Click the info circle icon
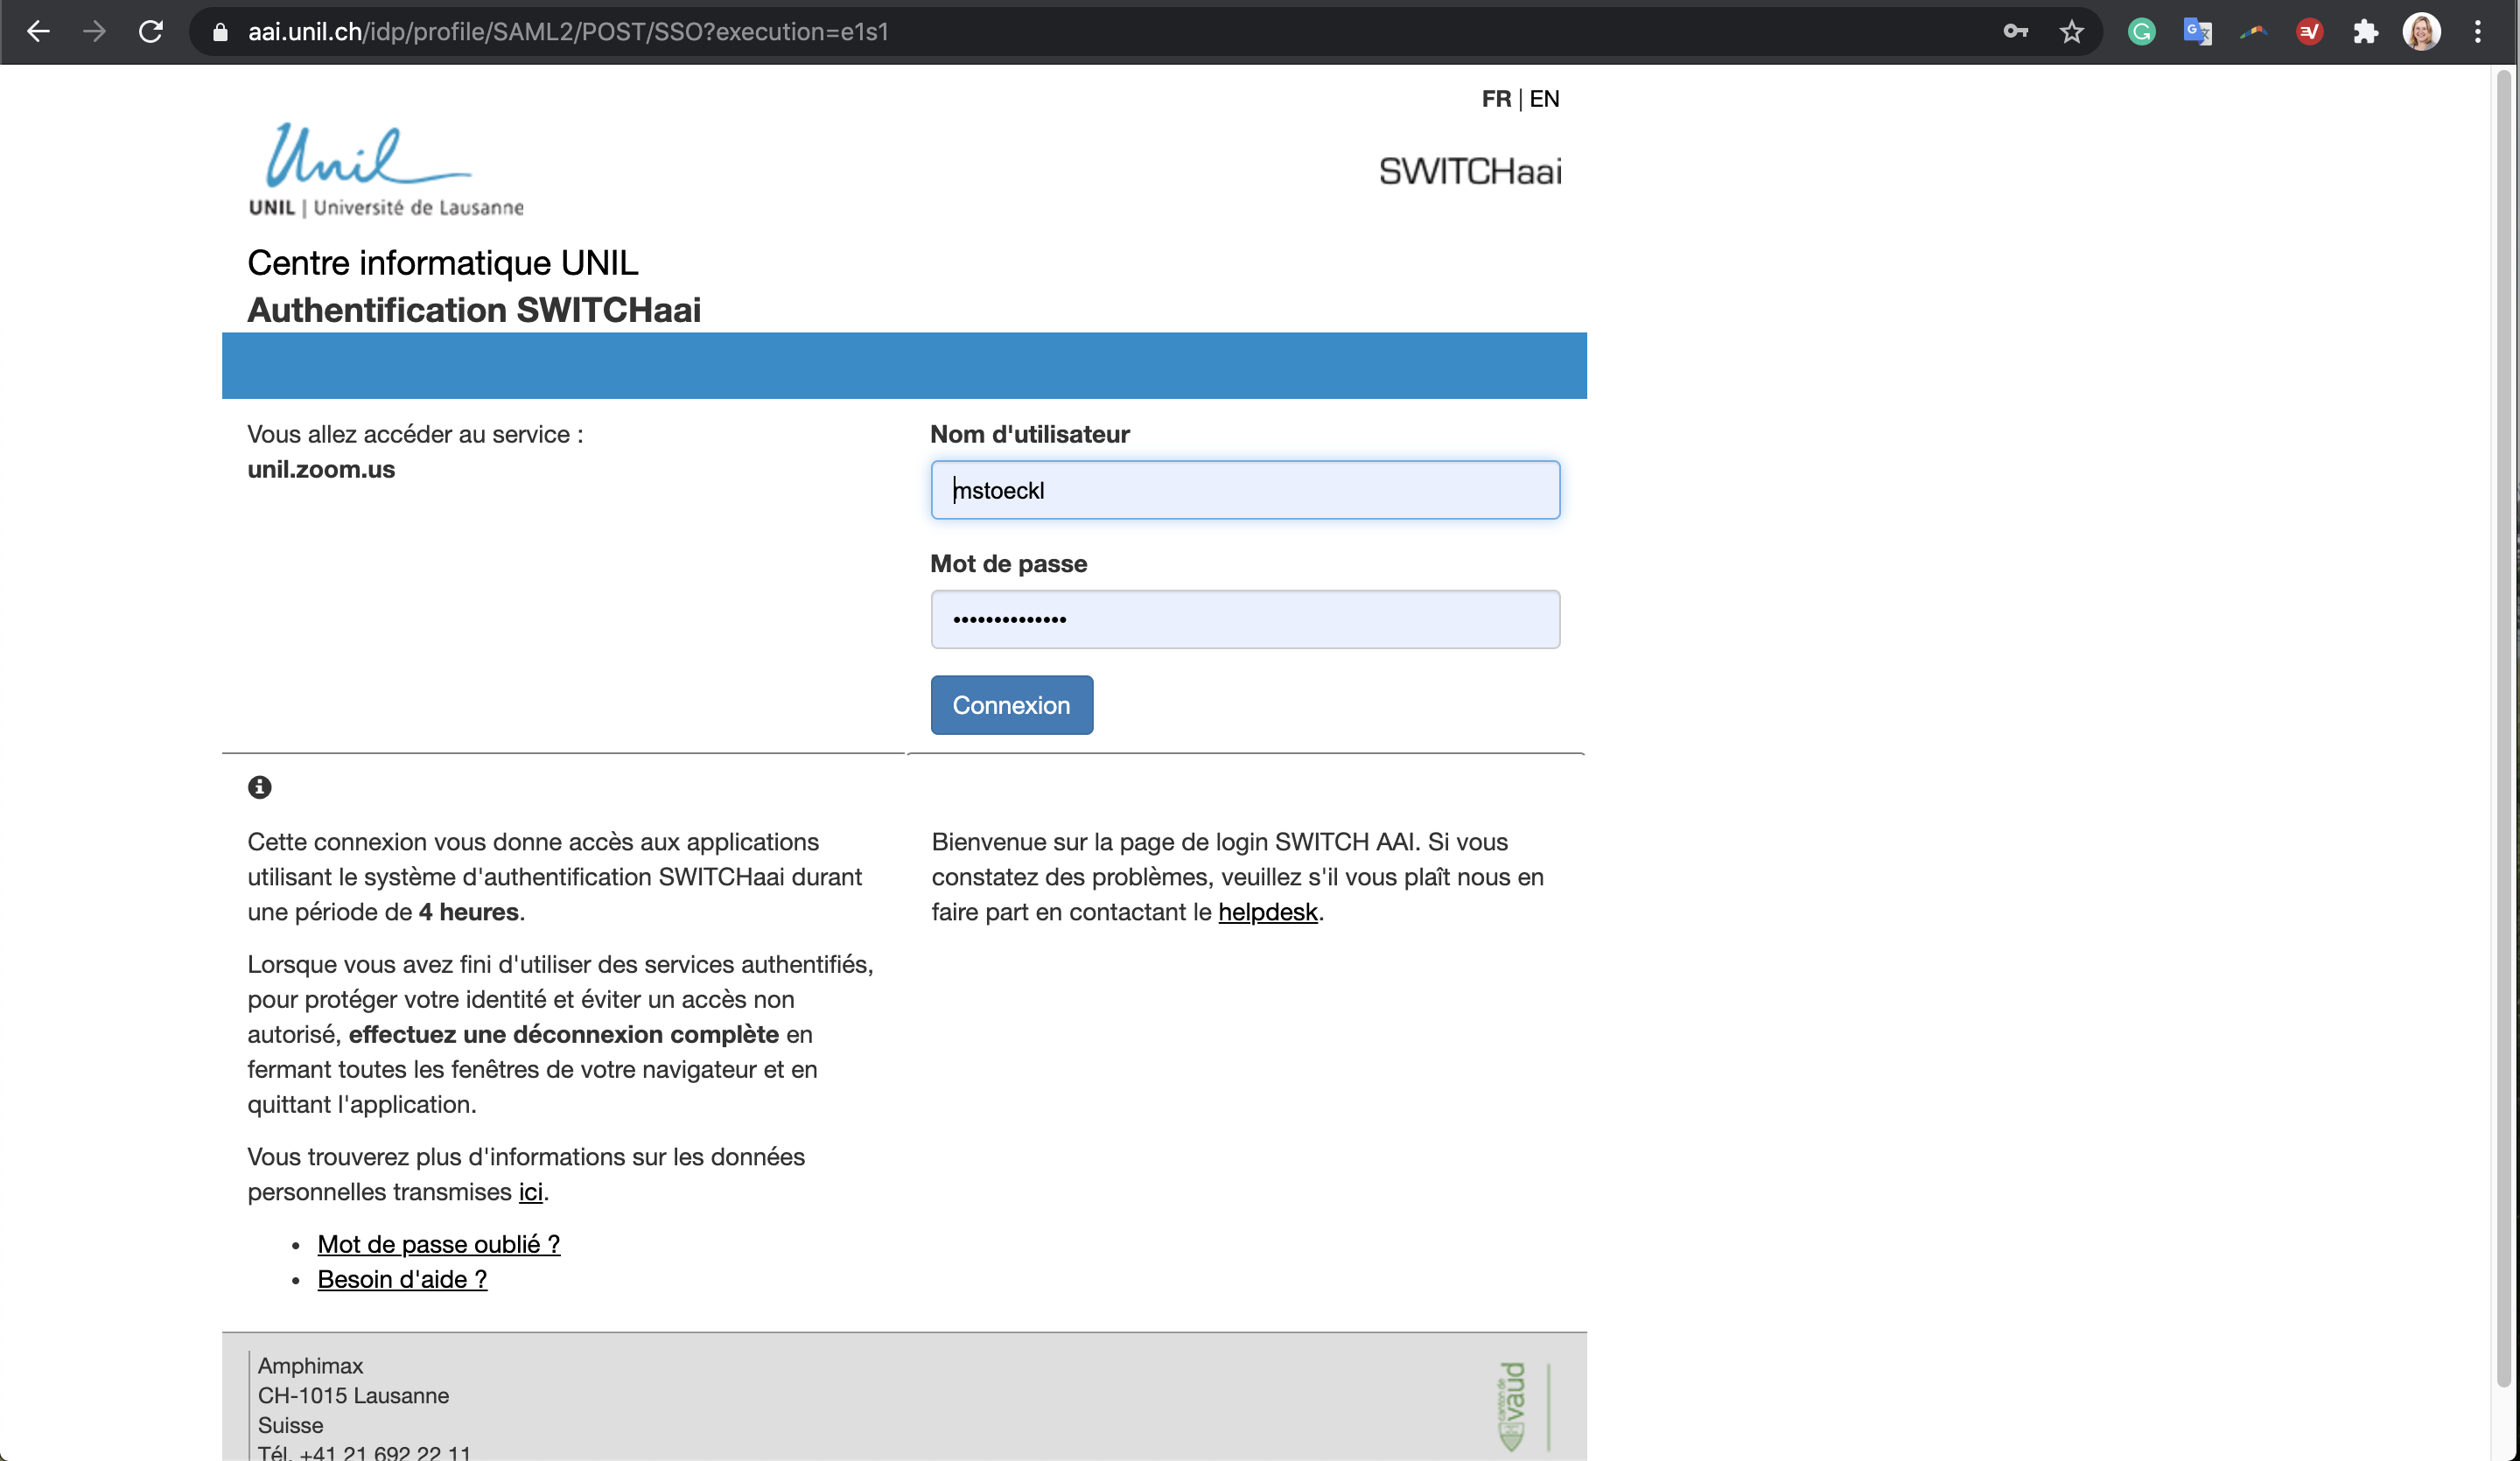2520x1461 pixels. tap(259, 787)
